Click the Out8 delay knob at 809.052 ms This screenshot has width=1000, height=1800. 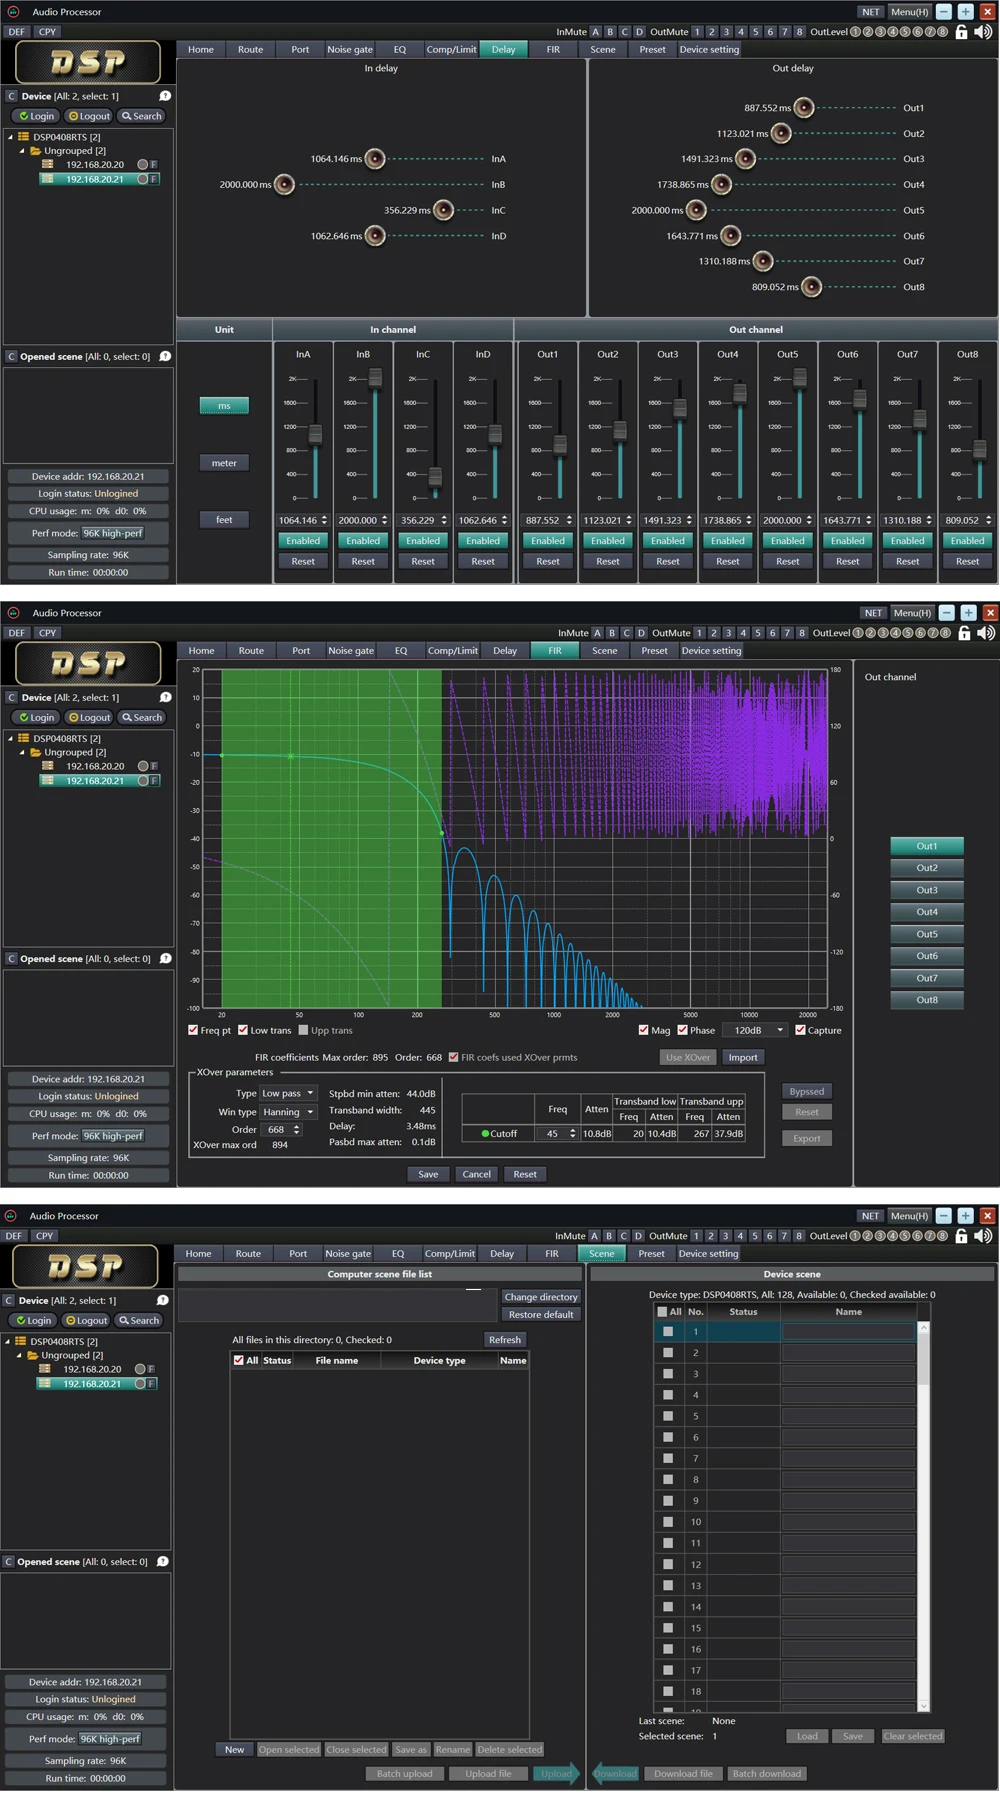(x=811, y=287)
